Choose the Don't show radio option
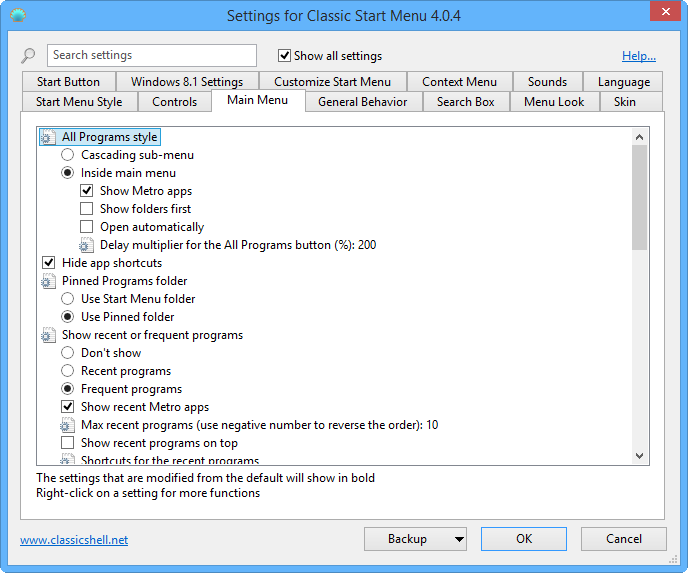 click(x=67, y=353)
